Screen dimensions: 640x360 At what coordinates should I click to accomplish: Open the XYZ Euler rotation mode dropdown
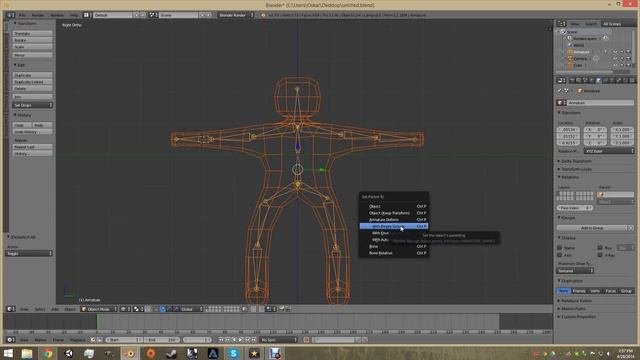point(609,151)
